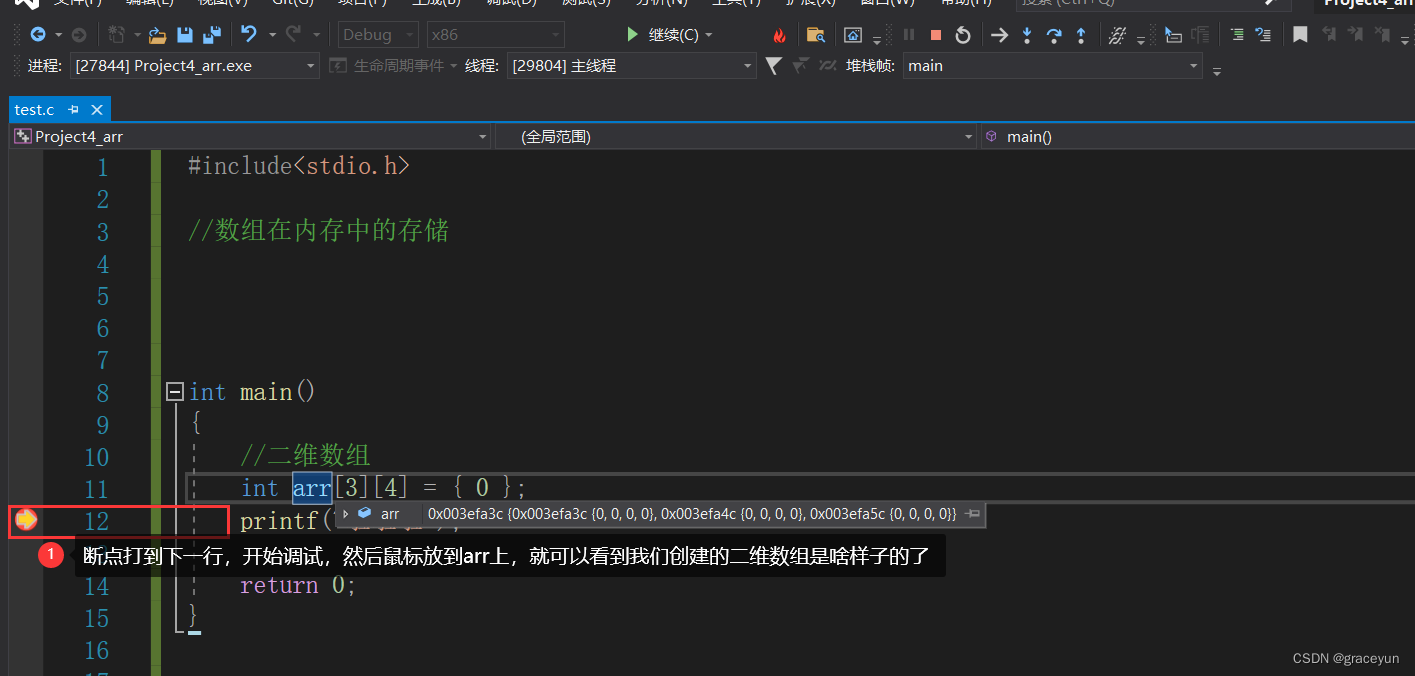Image resolution: width=1415 pixels, height=676 pixels.
Task: Click the code-map chain-link icon on the toolbar
Action: pos(1118,35)
